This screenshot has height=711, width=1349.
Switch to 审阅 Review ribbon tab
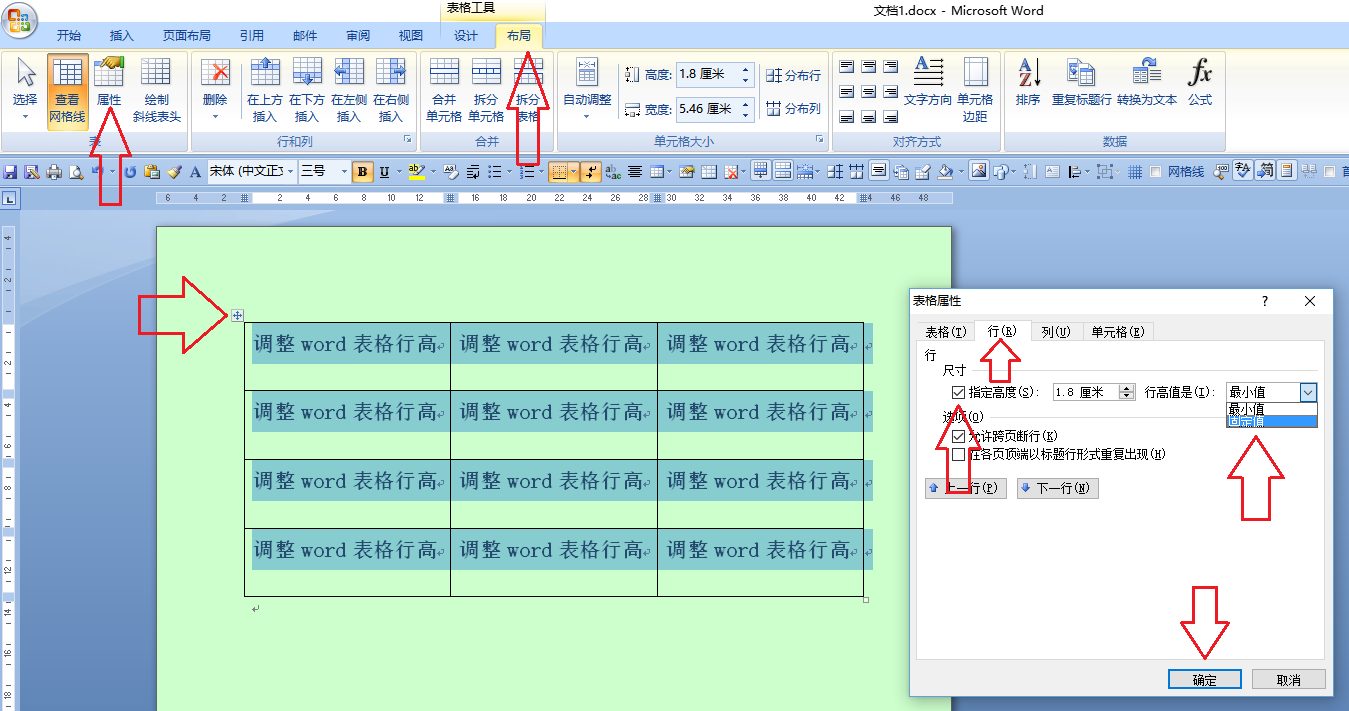pos(358,36)
